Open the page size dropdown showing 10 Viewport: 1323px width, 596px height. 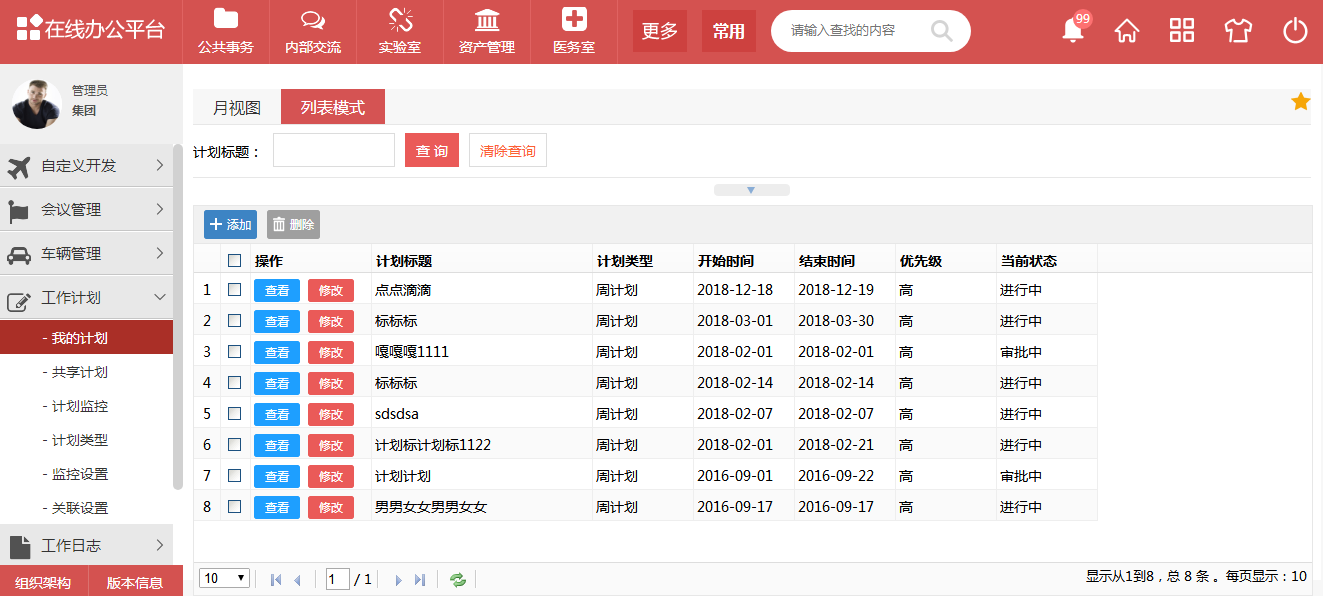click(x=225, y=578)
